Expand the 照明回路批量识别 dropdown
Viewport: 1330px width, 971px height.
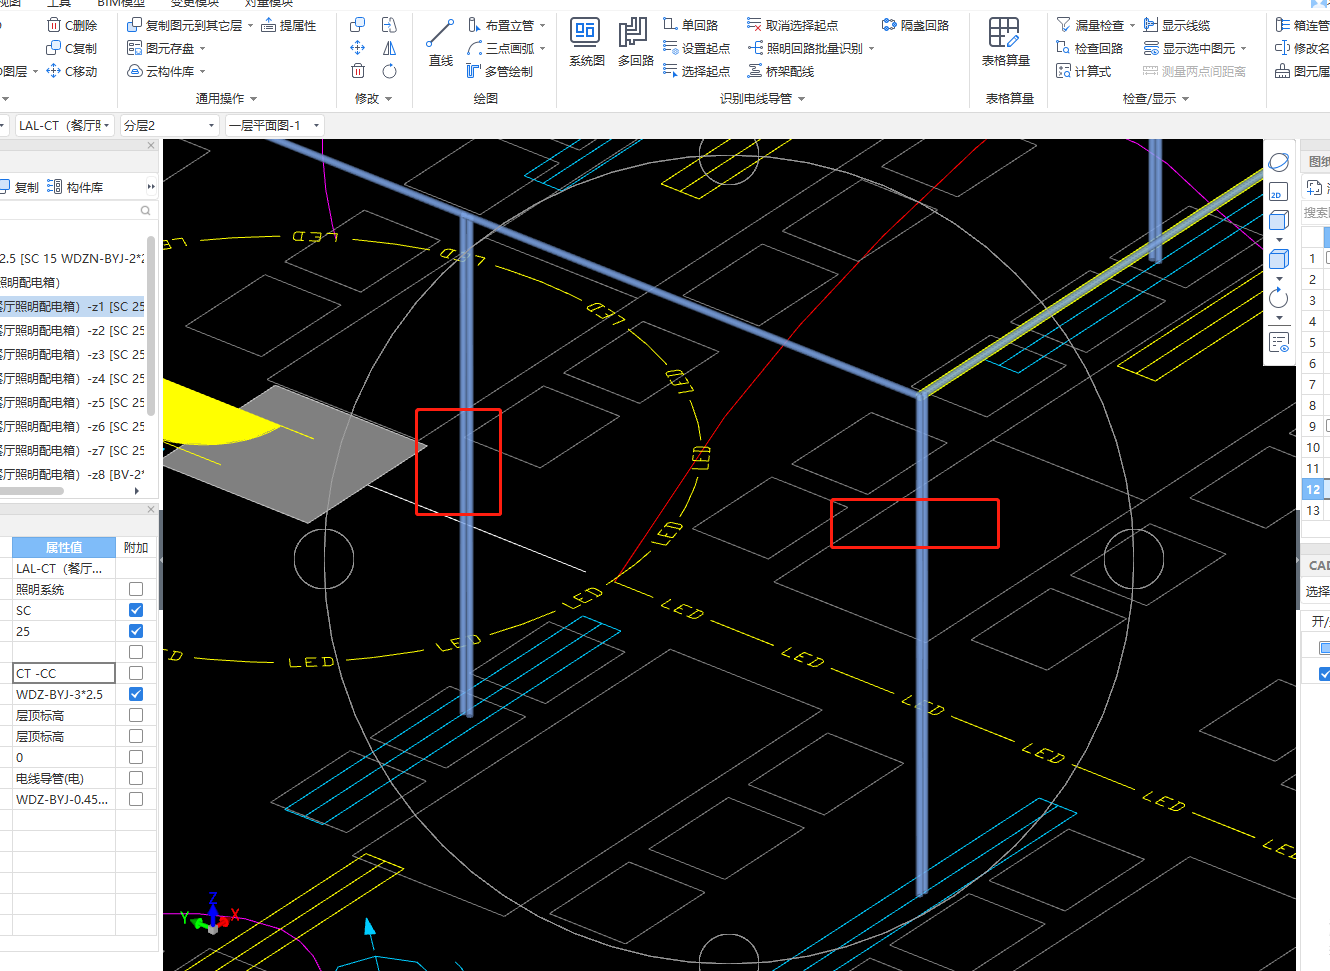(x=871, y=49)
